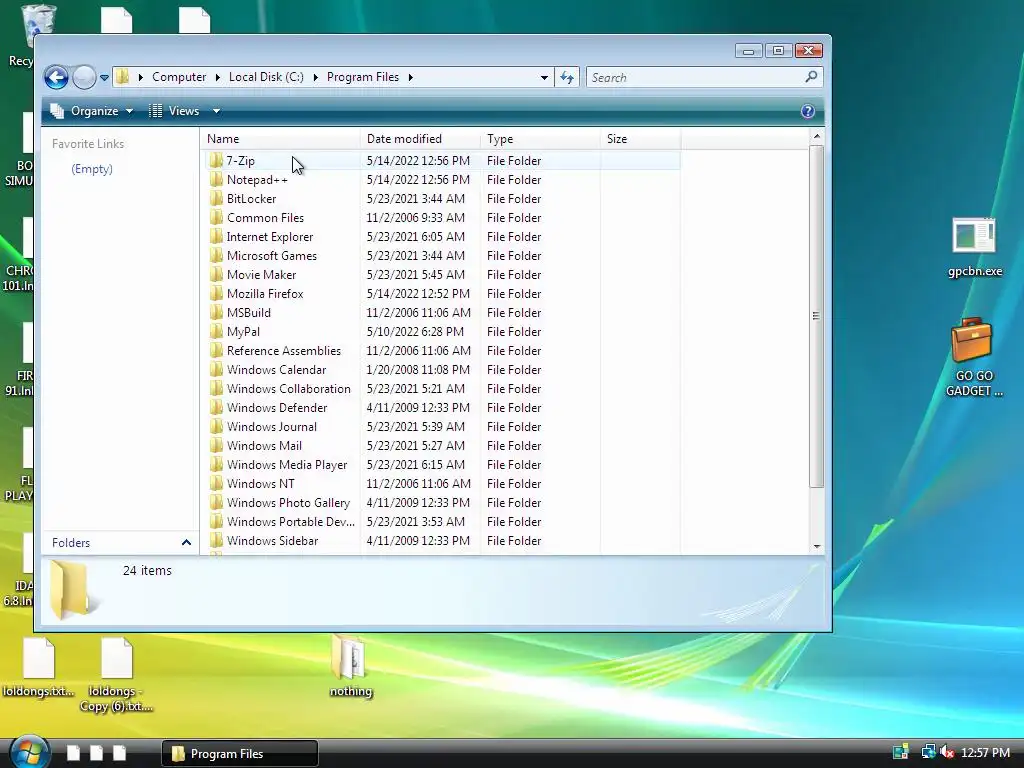
Task: Click the Forward navigation arrow button
Action: coord(84,77)
